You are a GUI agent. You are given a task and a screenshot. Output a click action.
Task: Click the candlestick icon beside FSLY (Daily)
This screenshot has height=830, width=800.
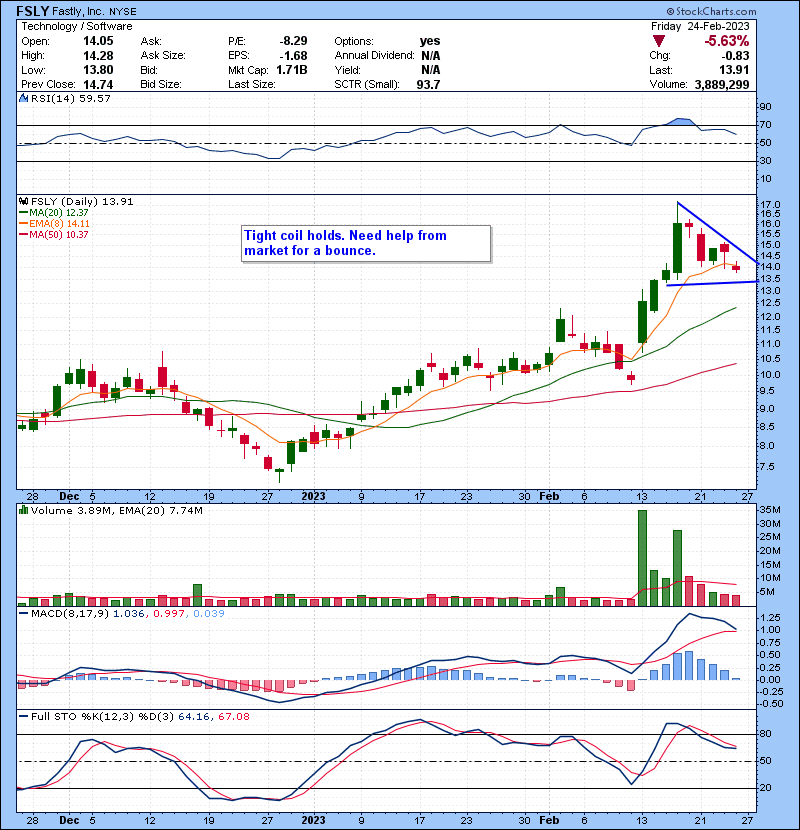tap(23, 201)
